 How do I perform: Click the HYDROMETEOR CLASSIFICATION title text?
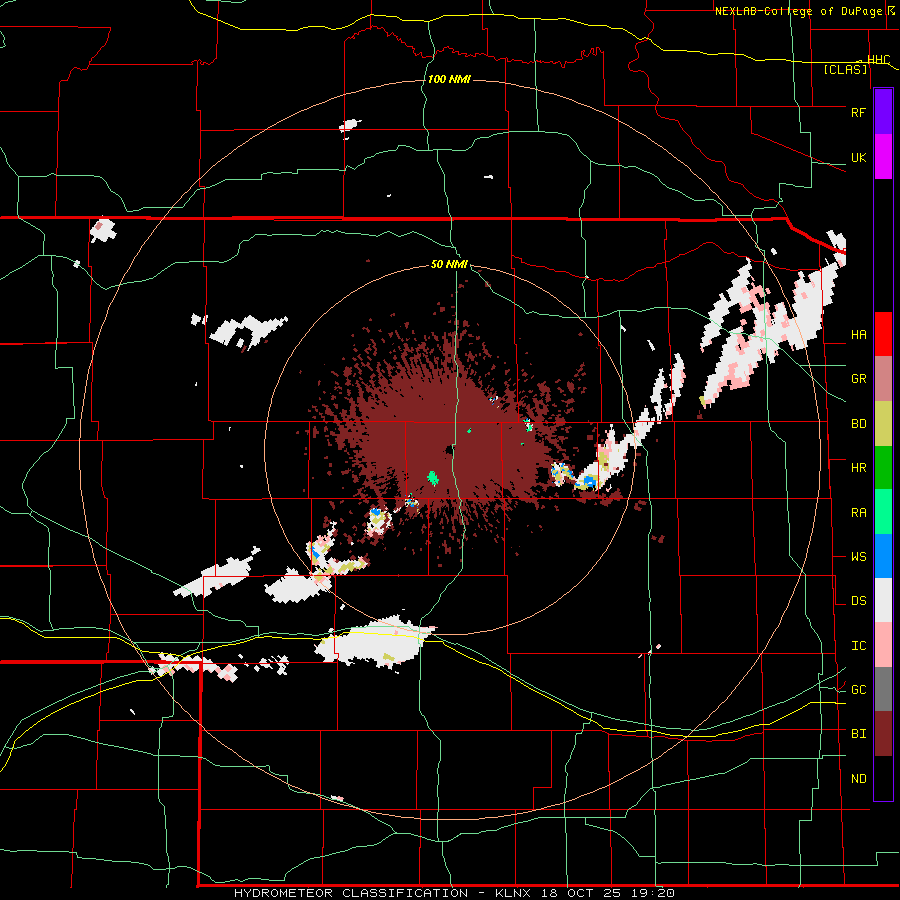click(351, 893)
